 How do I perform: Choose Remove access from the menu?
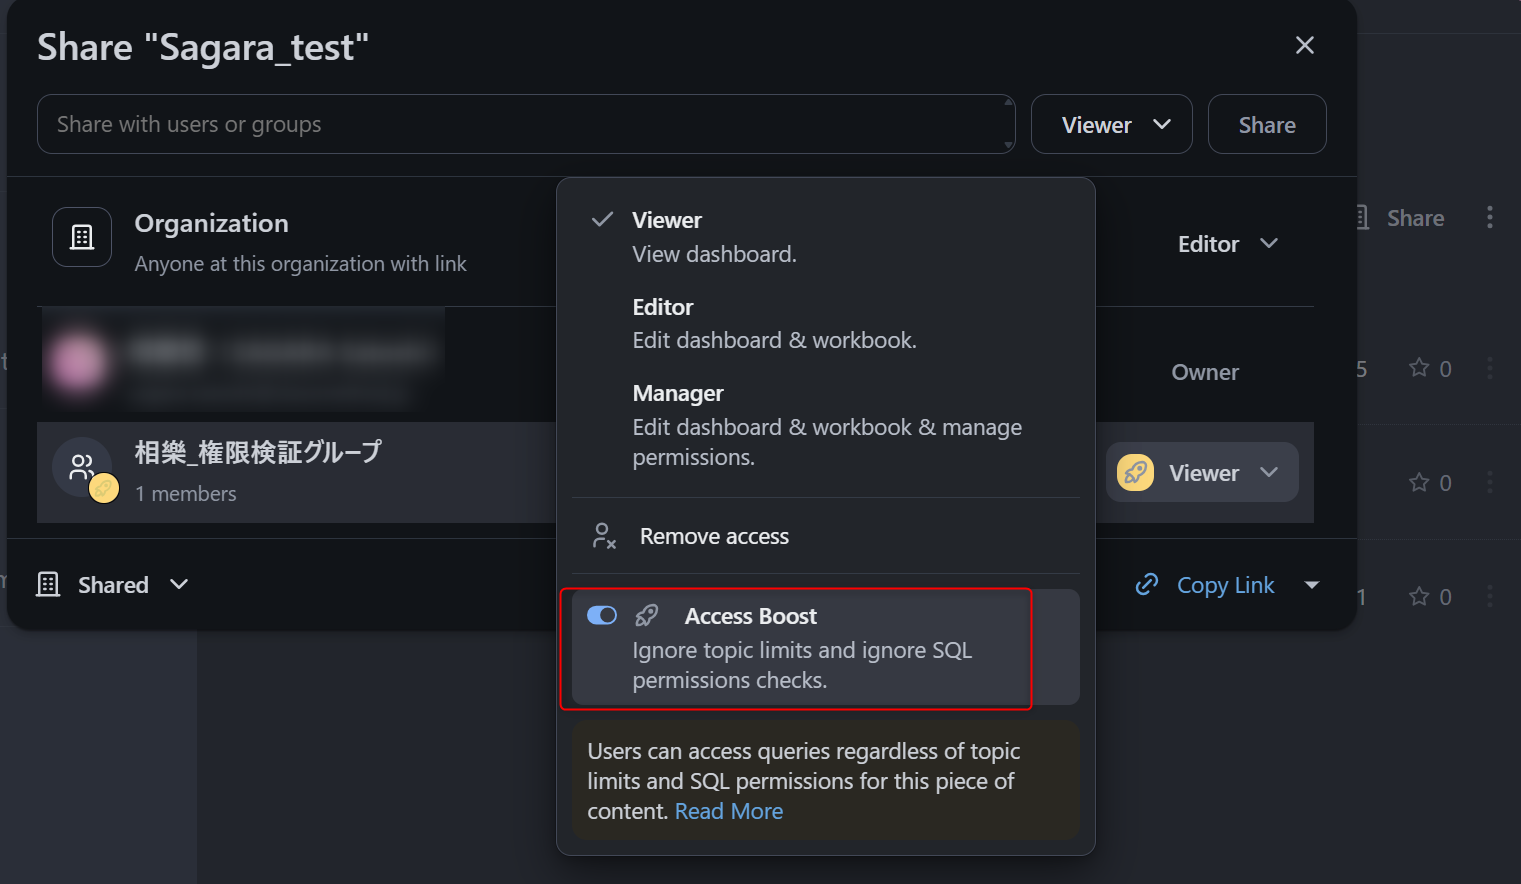(714, 536)
